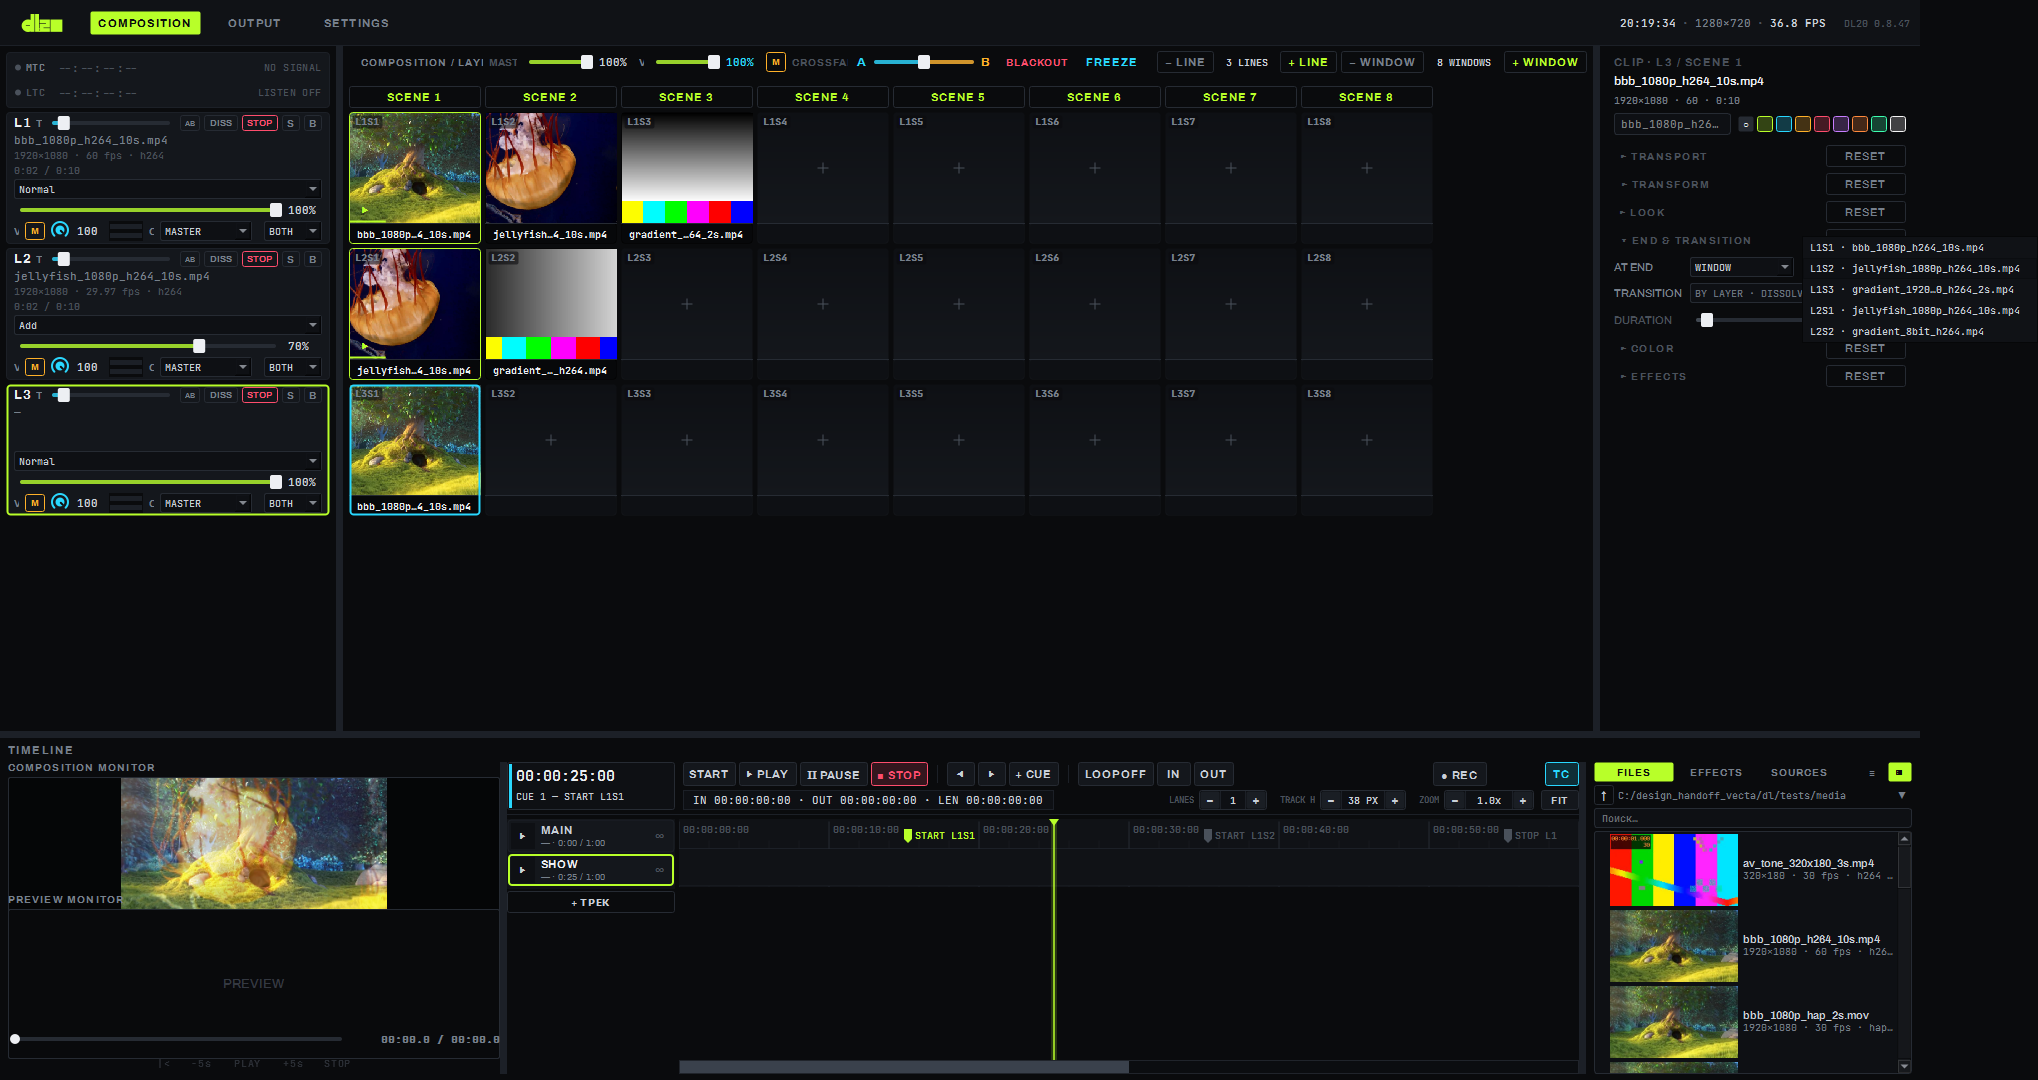
Task: Click the previous cue arrow in timeline transport
Action: coord(960,774)
